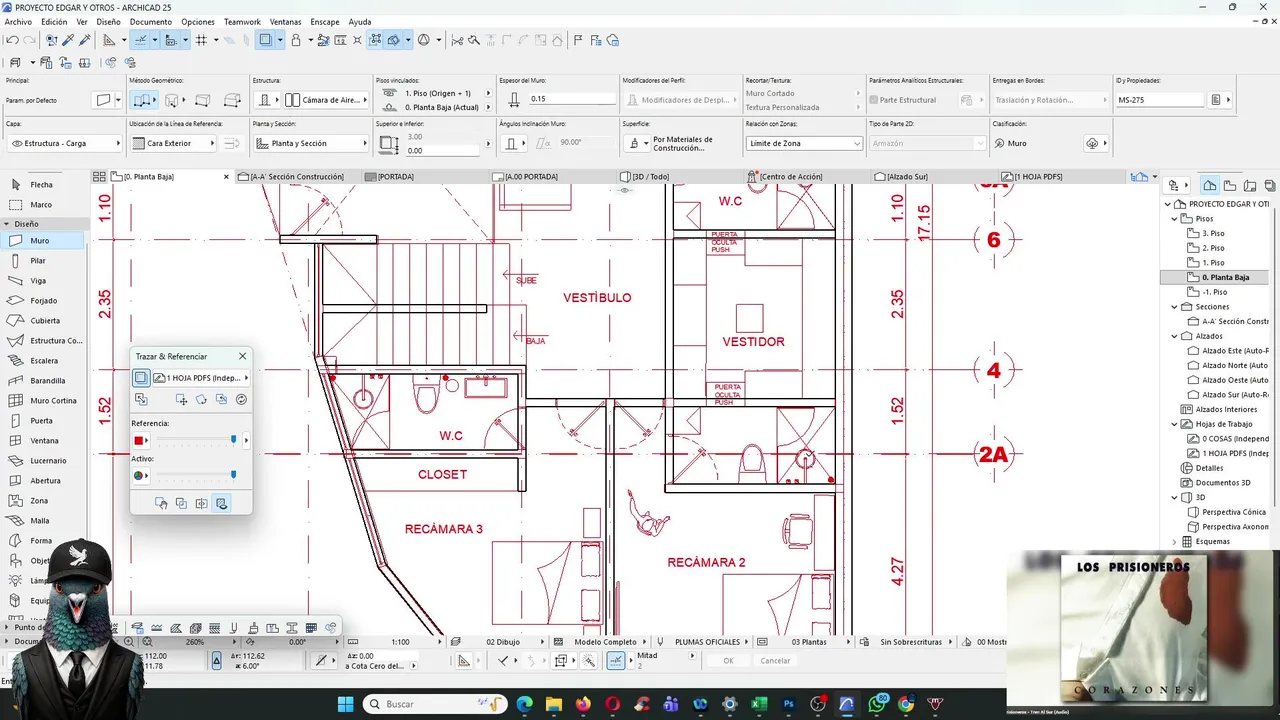Click swap reference with active icon

pos(141,399)
